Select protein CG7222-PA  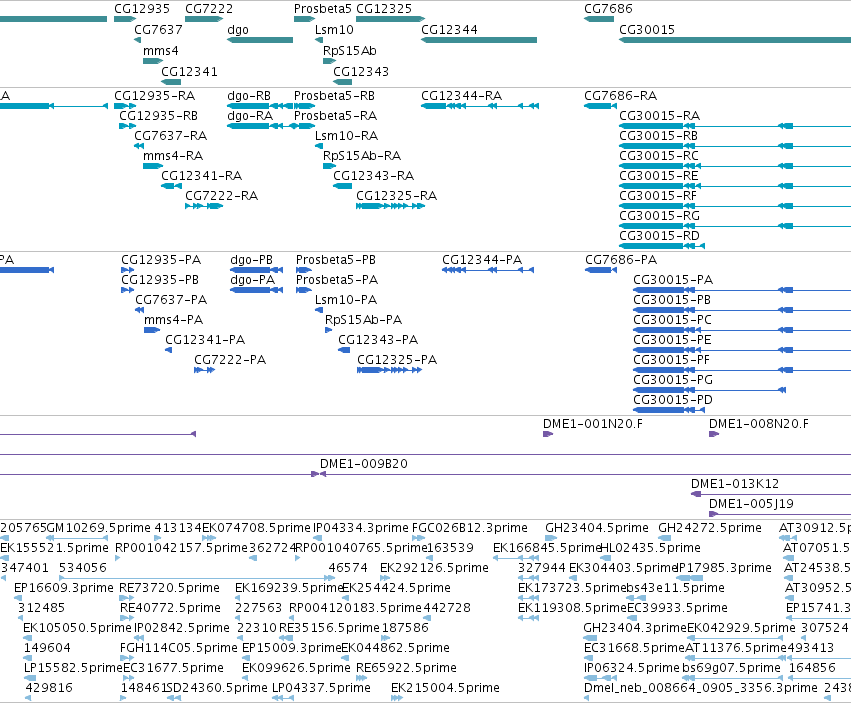[x=205, y=370]
